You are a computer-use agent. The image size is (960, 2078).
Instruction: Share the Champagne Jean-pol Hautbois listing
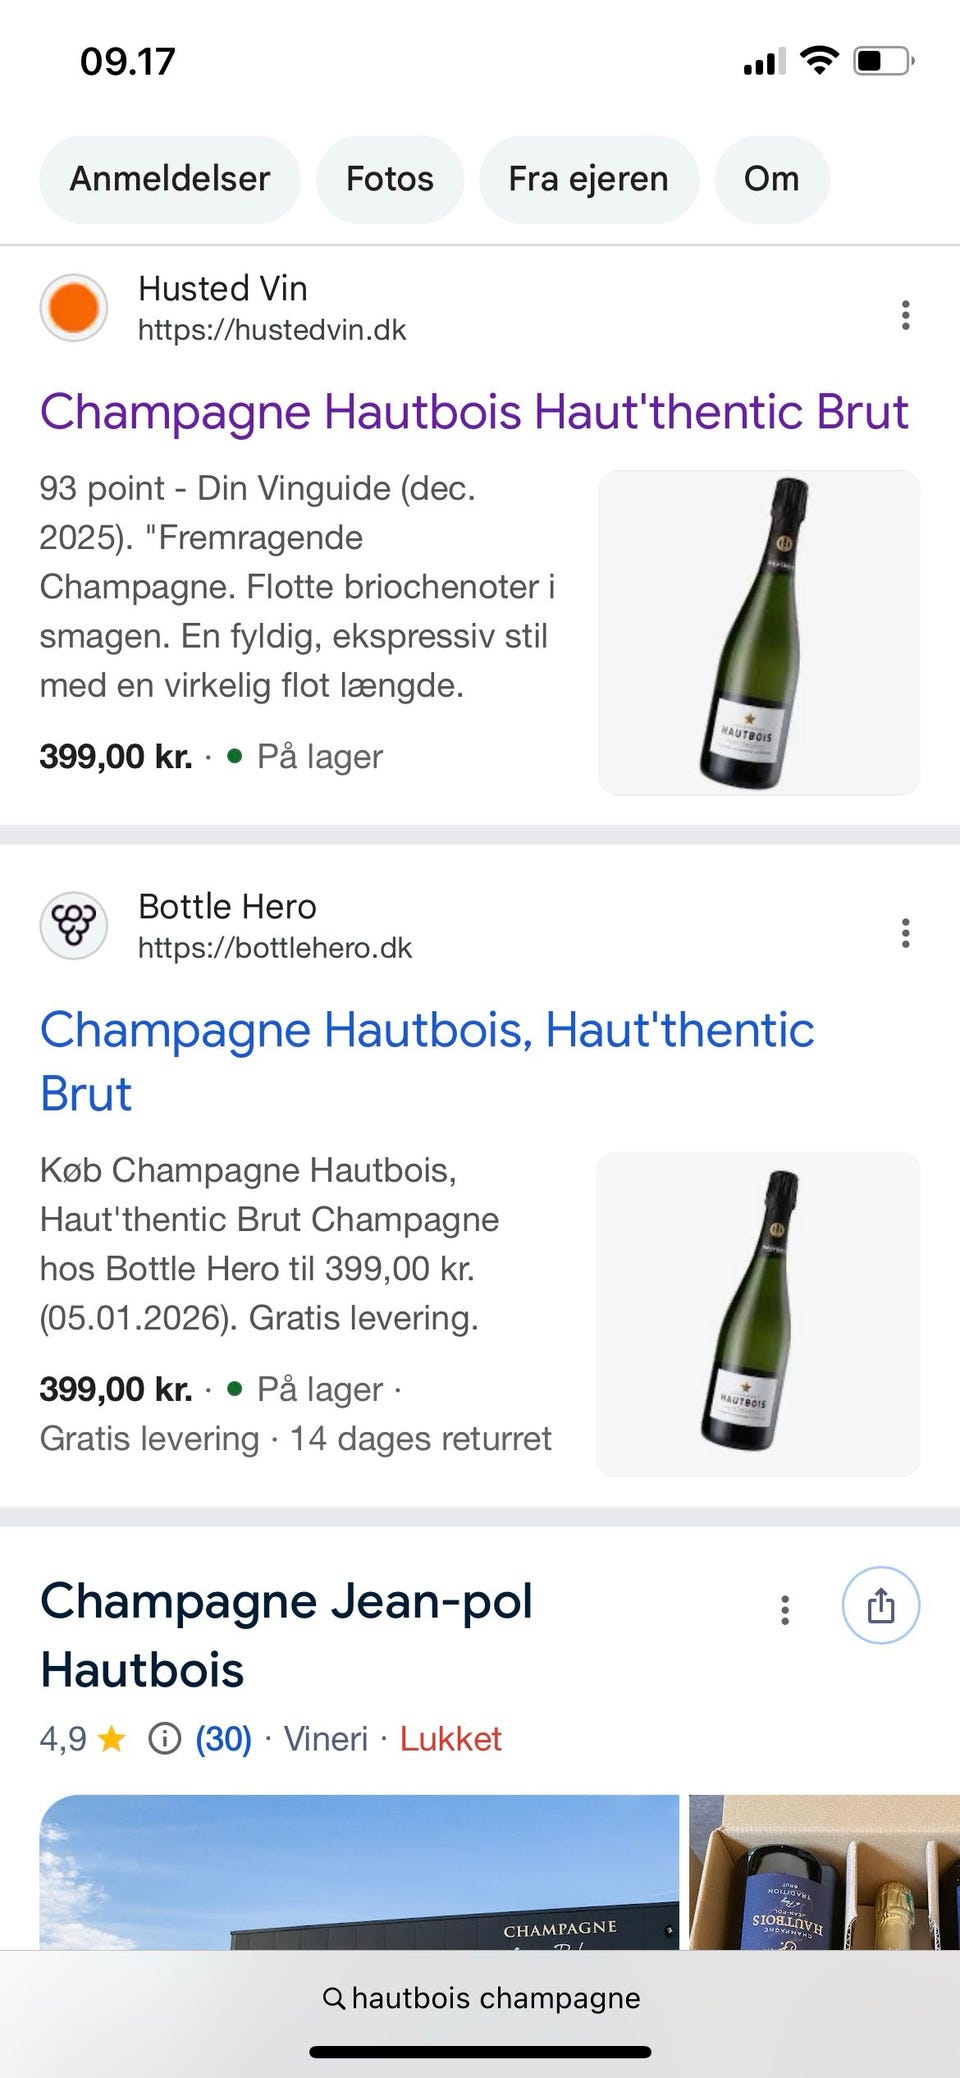click(x=880, y=1606)
